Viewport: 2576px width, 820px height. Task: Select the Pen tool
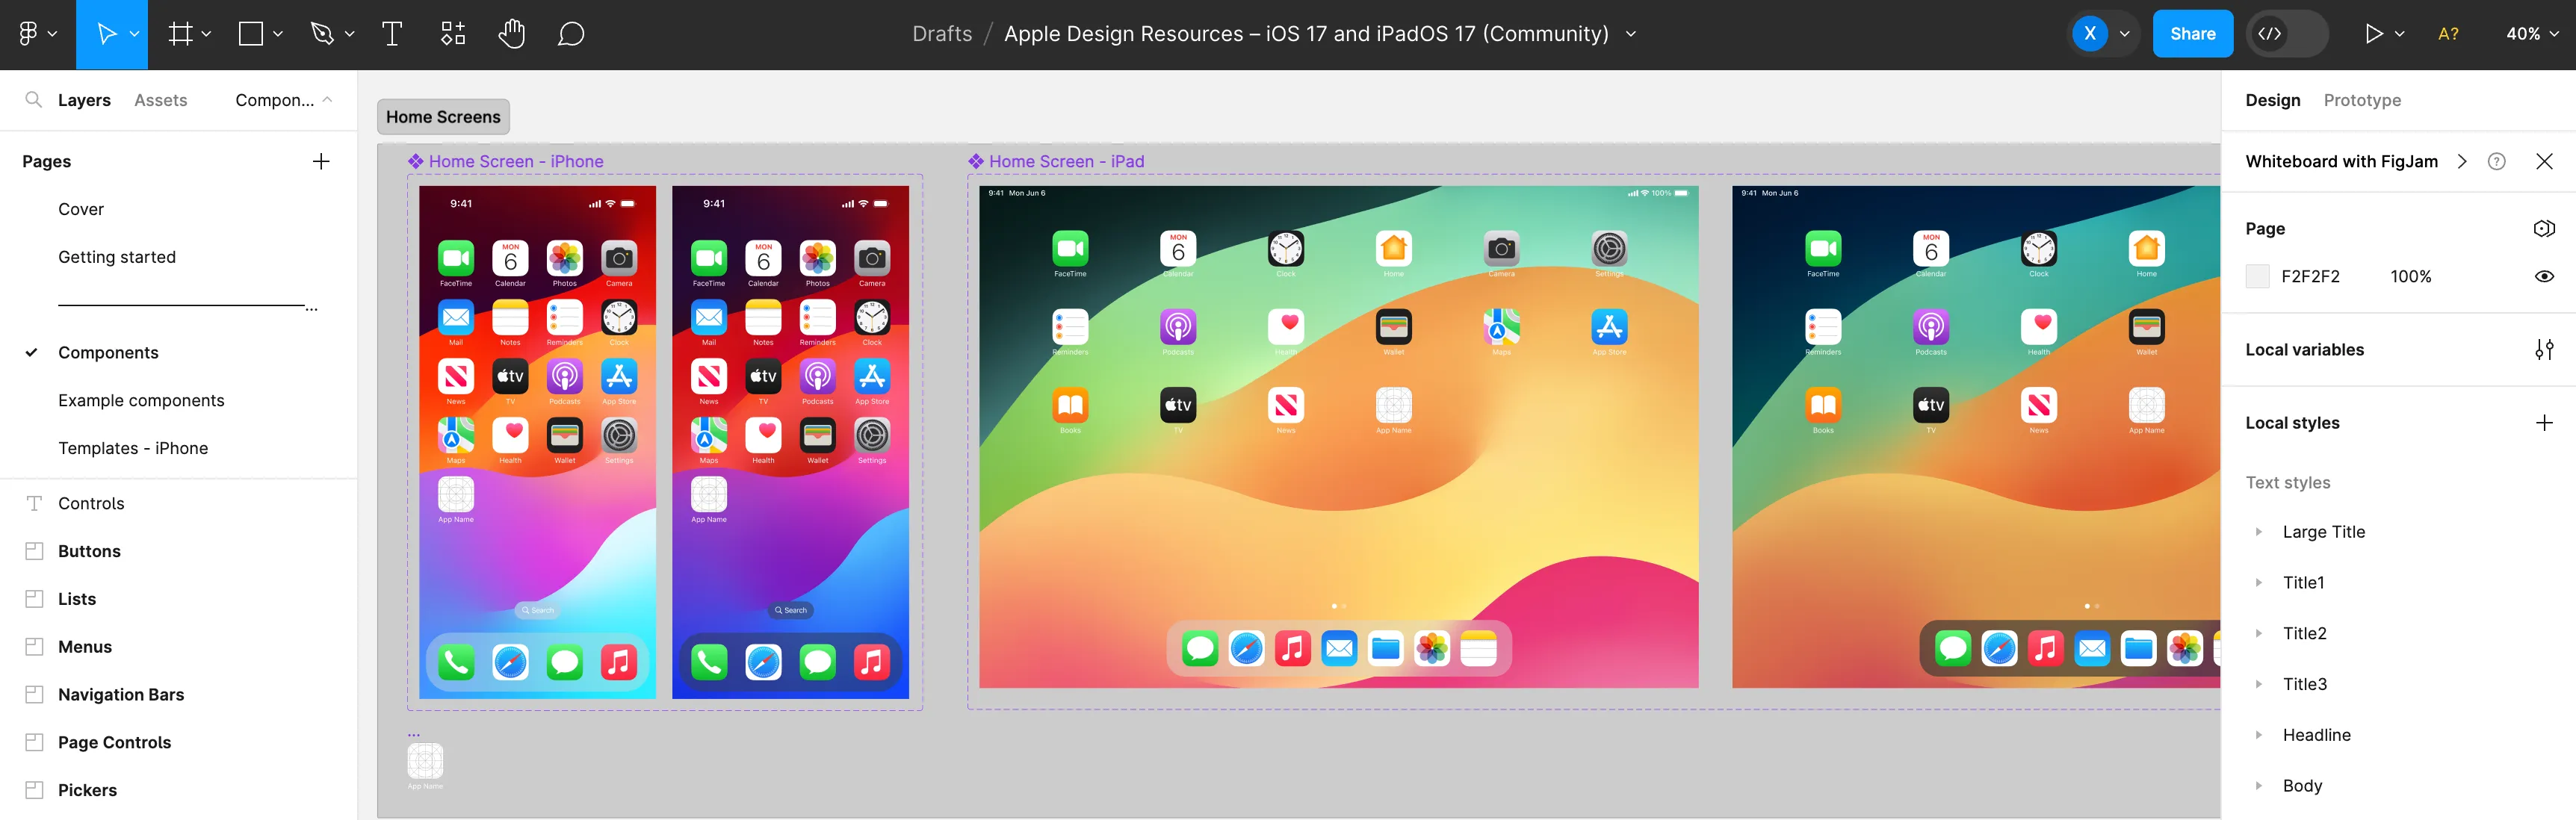tap(321, 33)
